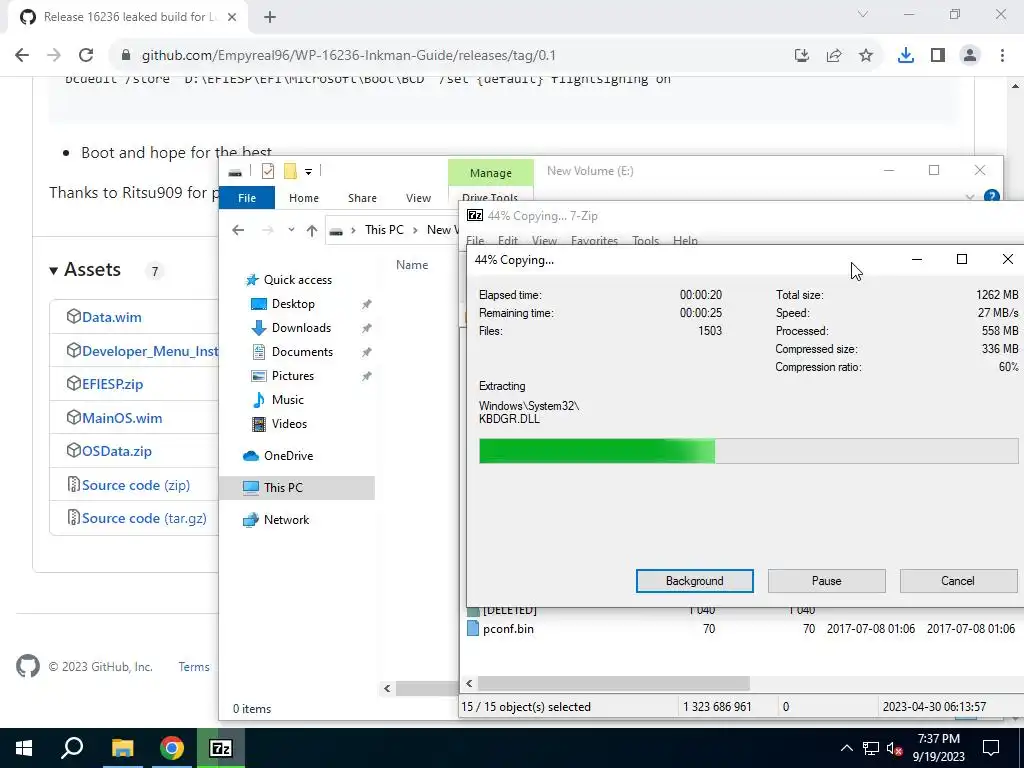The width and height of the screenshot is (1024, 768).
Task: Open Videos in Explorer sidebar
Action: 289,424
